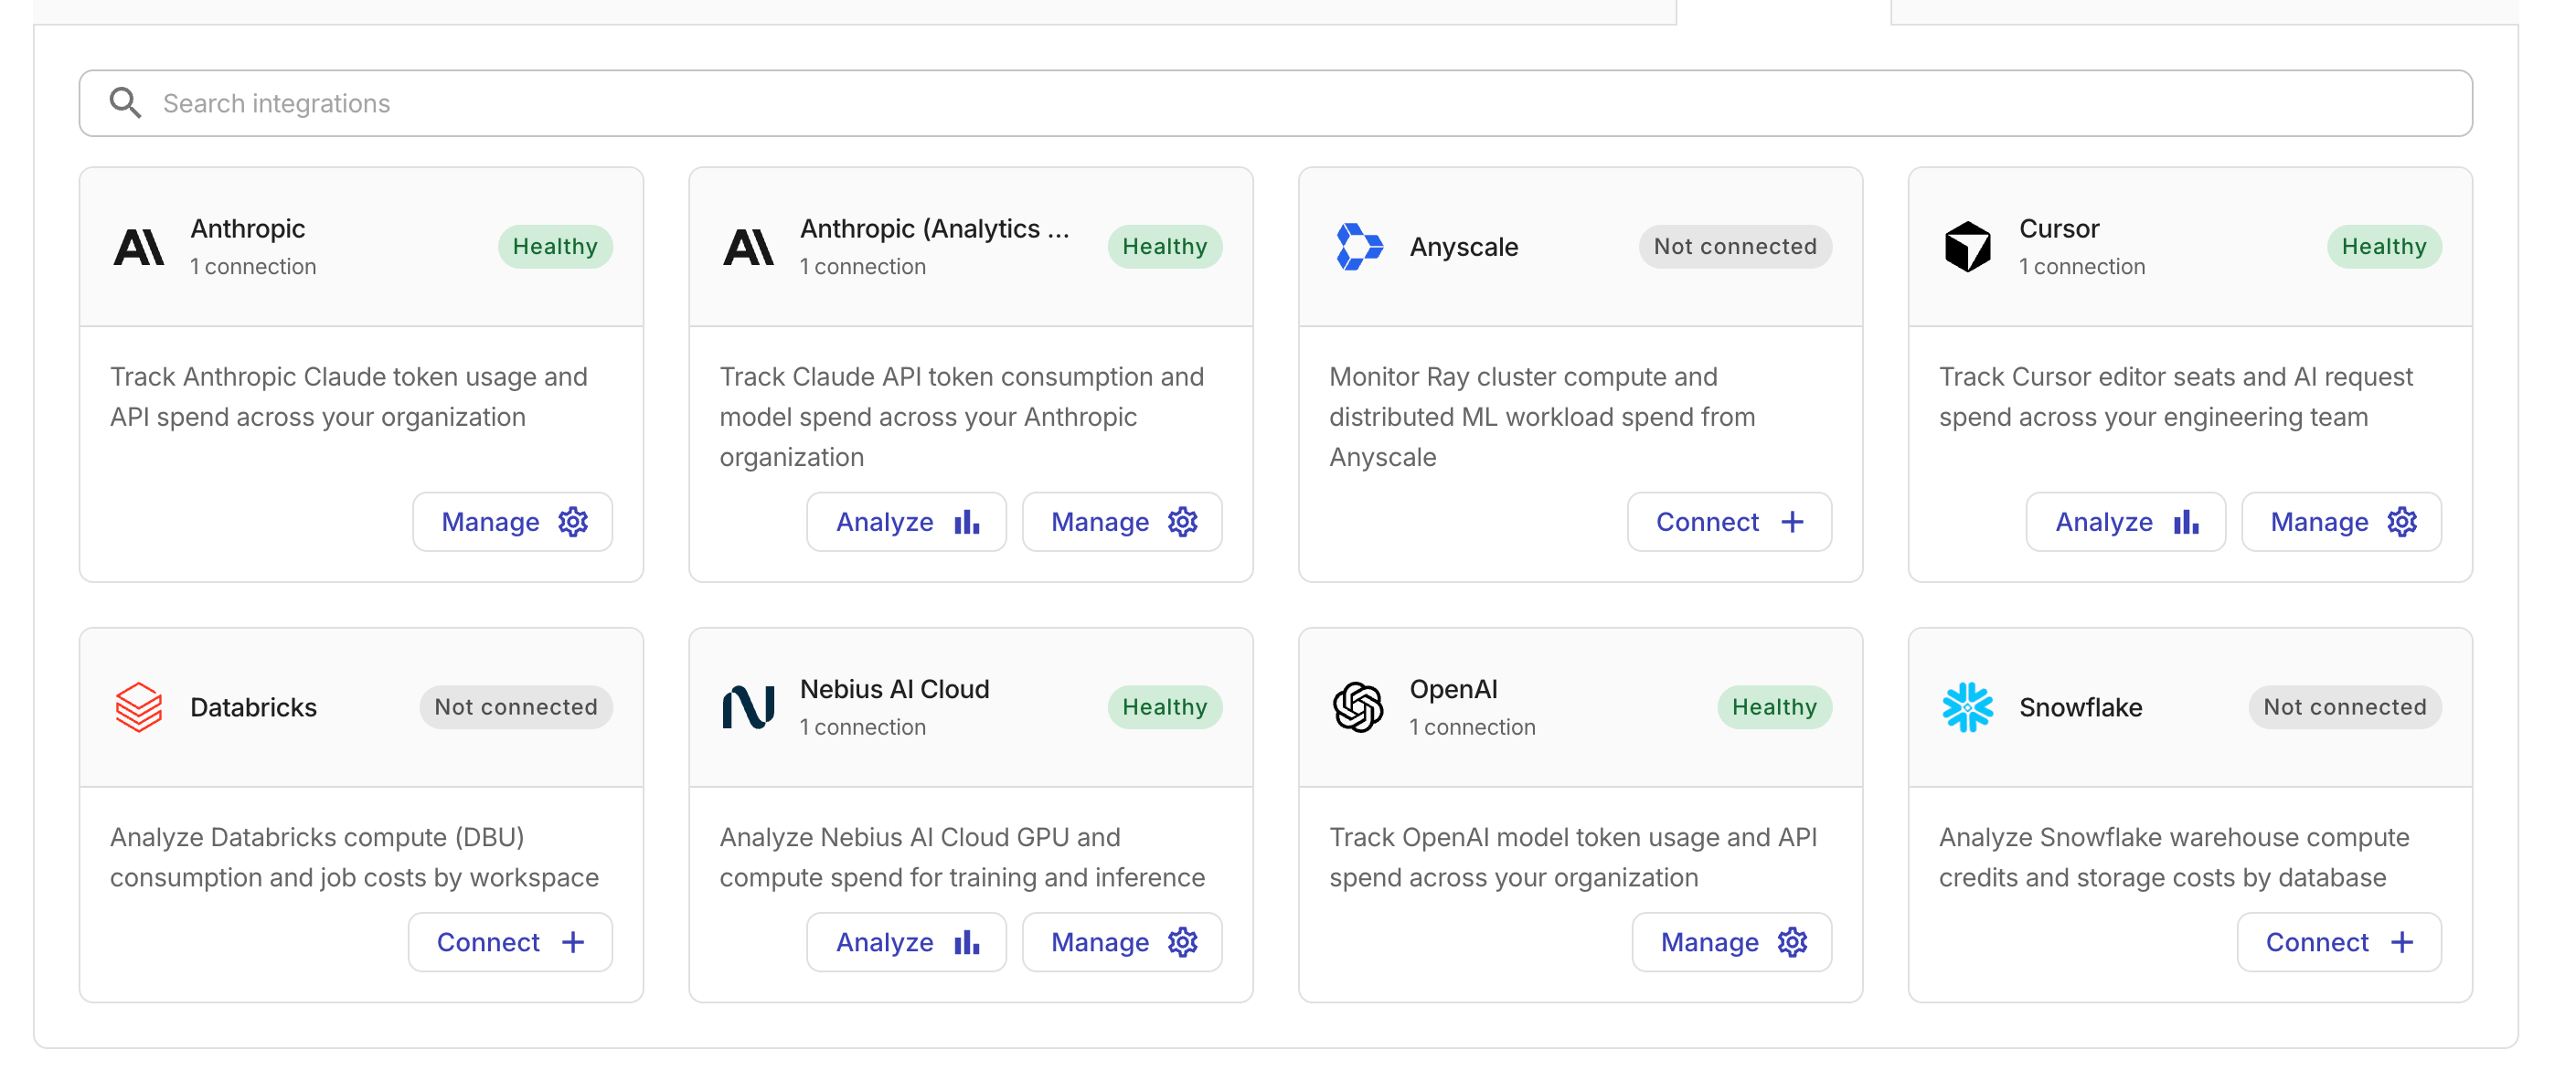2576x1071 pixels.
Task: Click the Anthropic card title text
Action: pyautogui.click(x=248, y=228)
